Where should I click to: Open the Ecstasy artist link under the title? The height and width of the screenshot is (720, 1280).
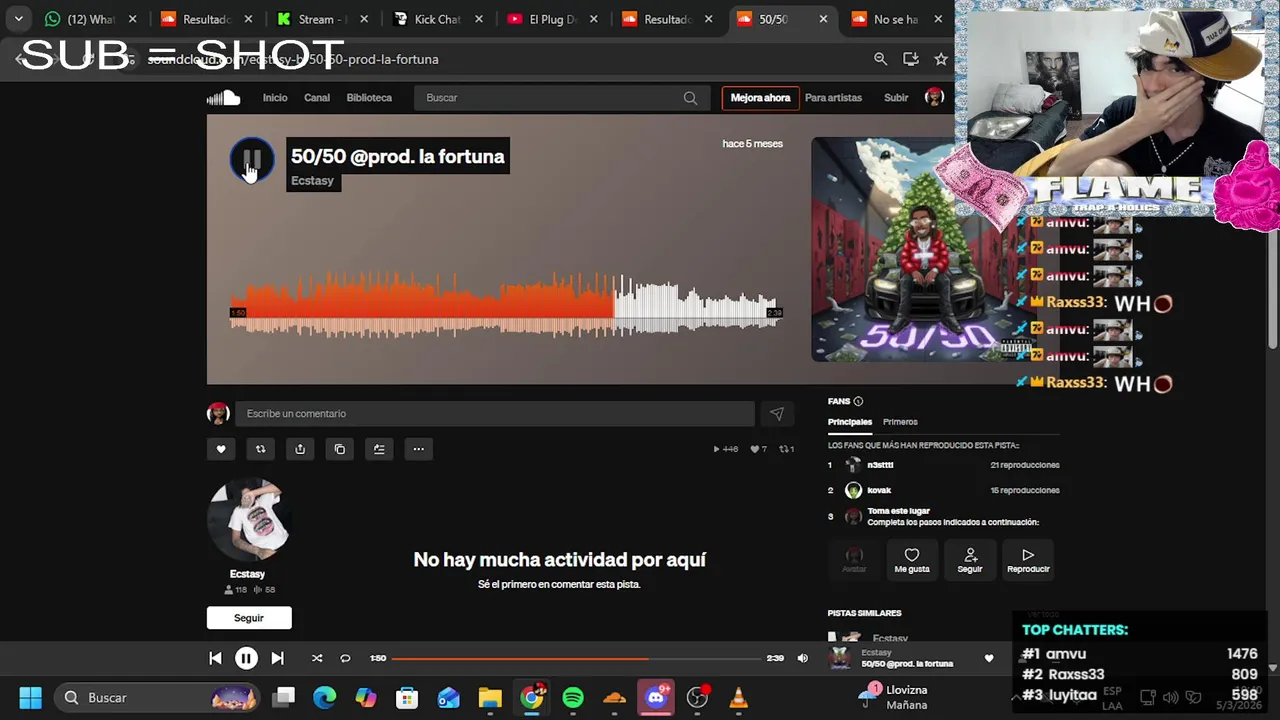click(312, 181)
